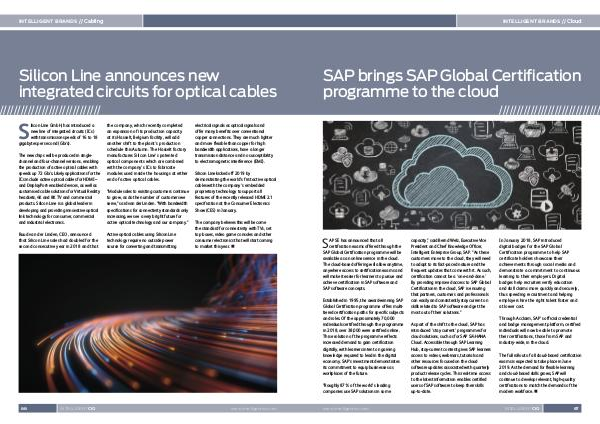Click the 'INTELLIGENT BRANDS // Cloud' section label
Screen dimensions: 600x424
point(542,21)
